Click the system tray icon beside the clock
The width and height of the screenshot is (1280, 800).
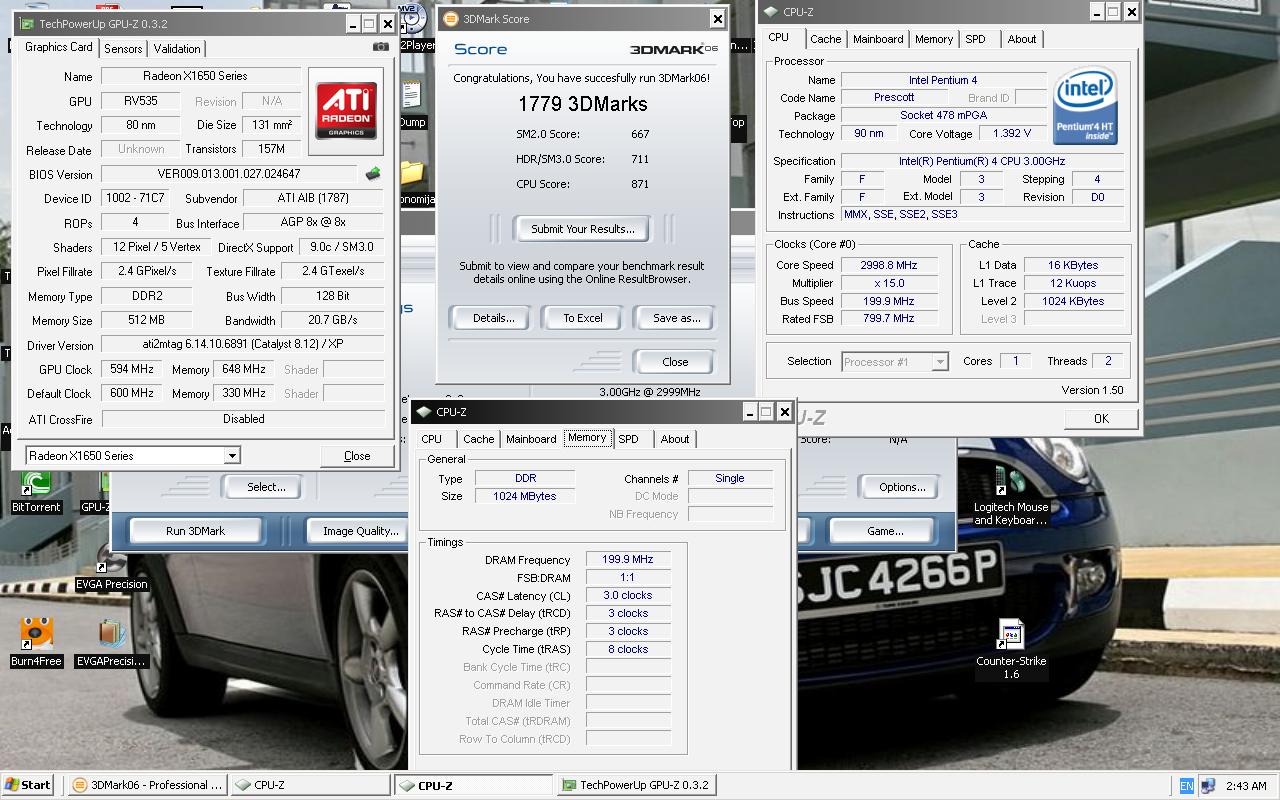[1208, 785]
